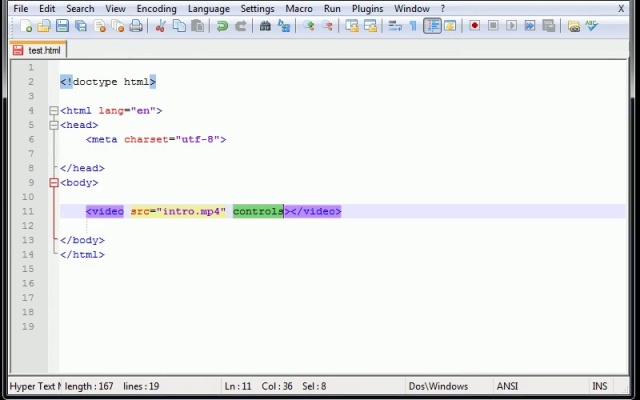Toggle show all characters pilcrow icon
640x400 pixels.
[x=413, y=26]
